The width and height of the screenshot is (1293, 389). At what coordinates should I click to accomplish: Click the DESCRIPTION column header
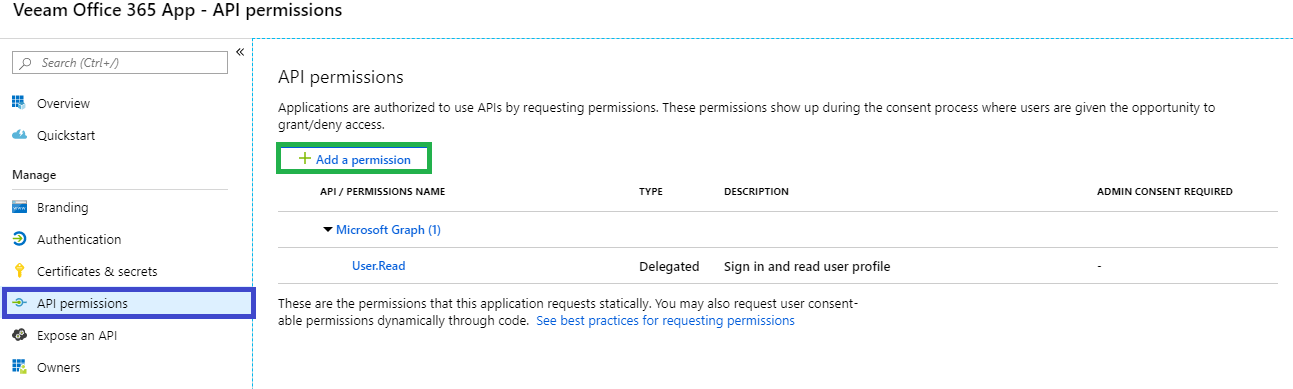(x=756, y=192)
